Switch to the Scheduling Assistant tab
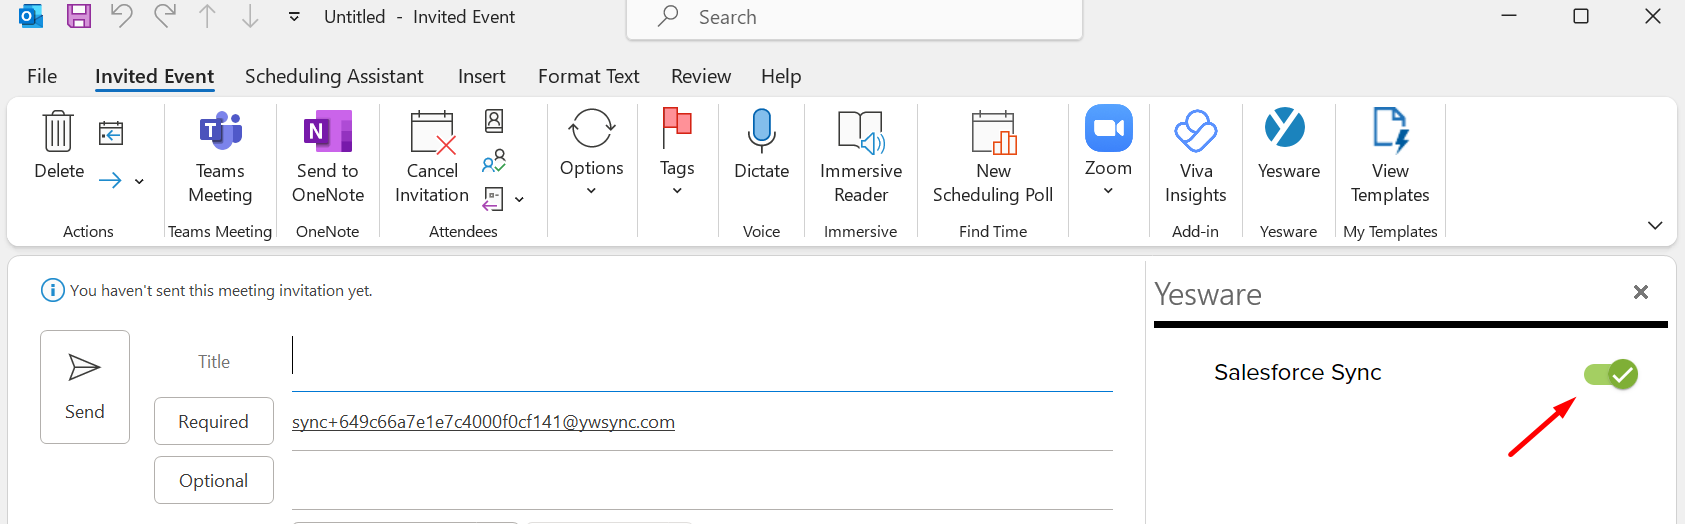Viewport: 1685px width, 524px height. coord(334,76)
